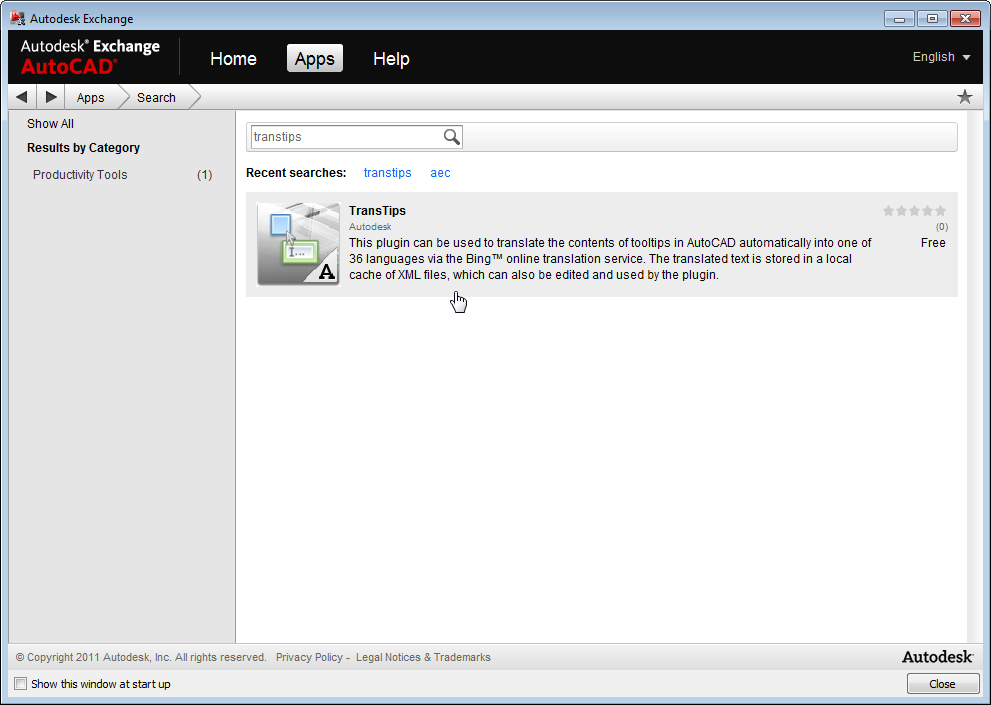Click the Autodesk logo in footer
Viewport: 991px width, 705px height.
[x=937, y=657]
